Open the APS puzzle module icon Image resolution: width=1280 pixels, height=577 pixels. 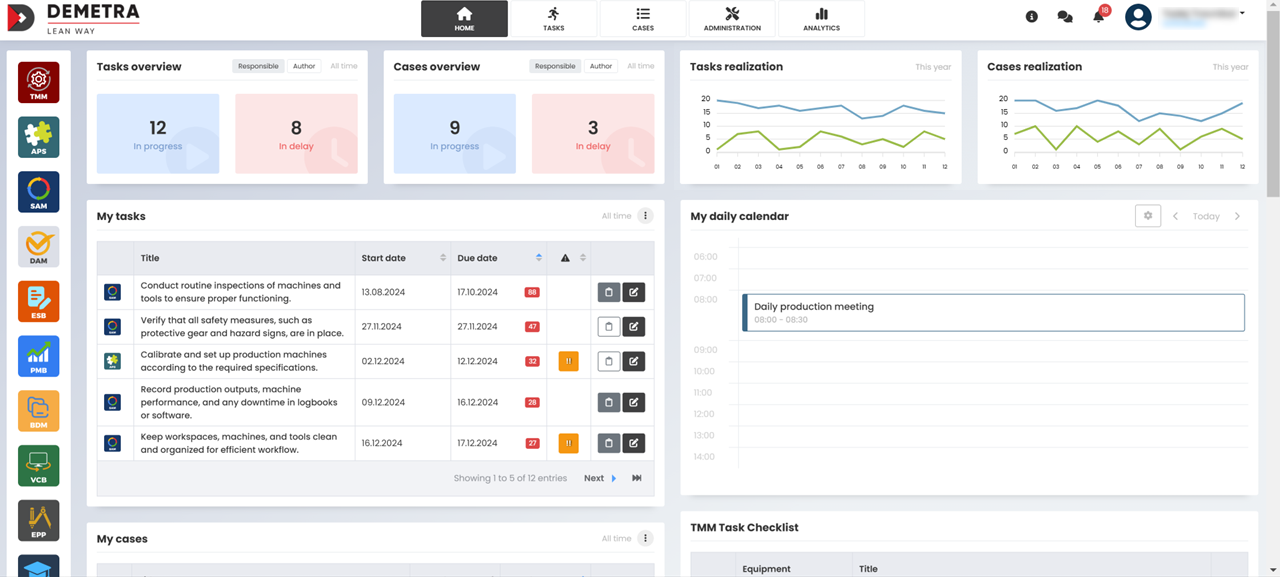(x=39, y=137)
